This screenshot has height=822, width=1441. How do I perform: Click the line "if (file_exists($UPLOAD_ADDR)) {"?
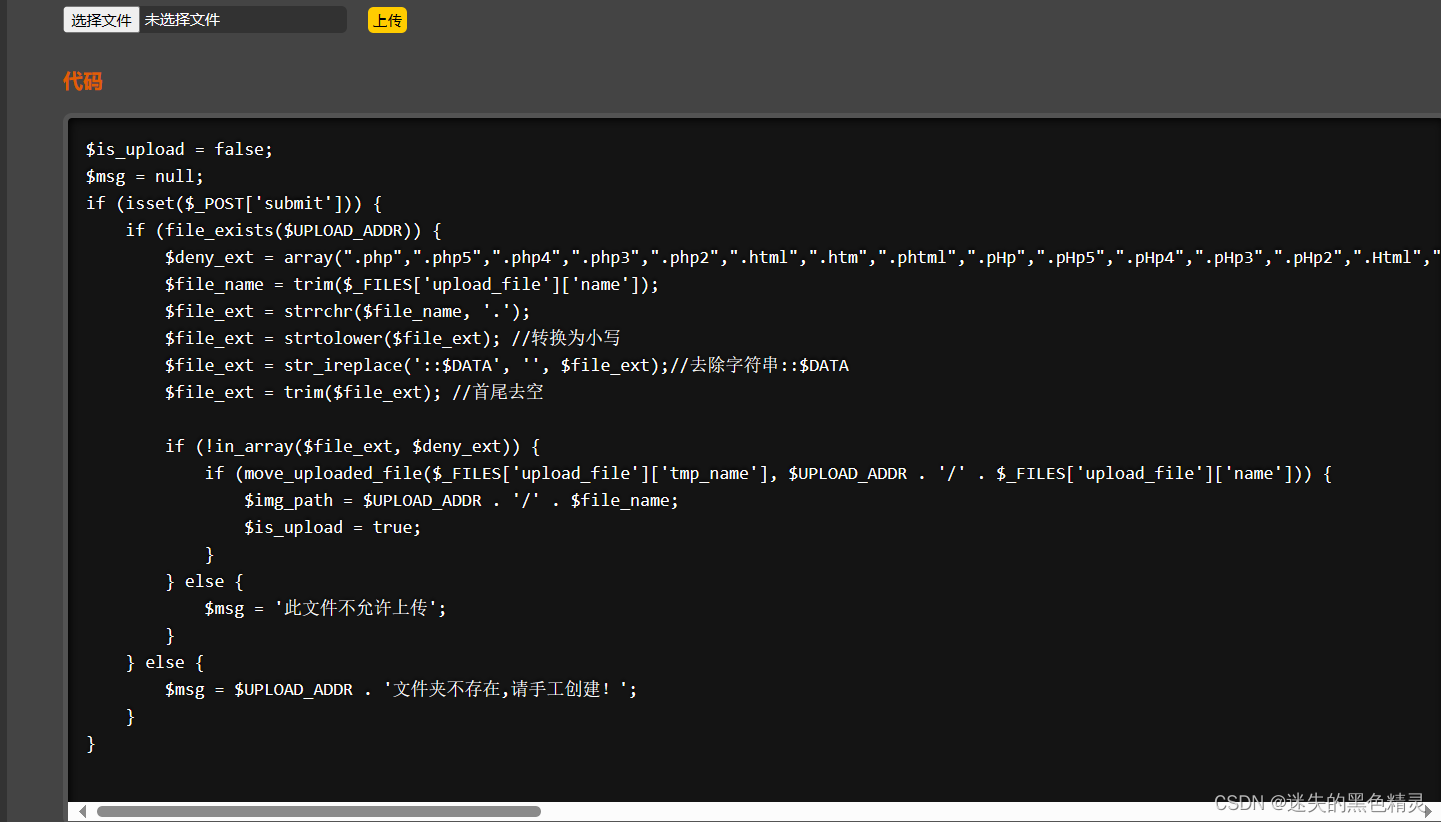coord(283,230)
